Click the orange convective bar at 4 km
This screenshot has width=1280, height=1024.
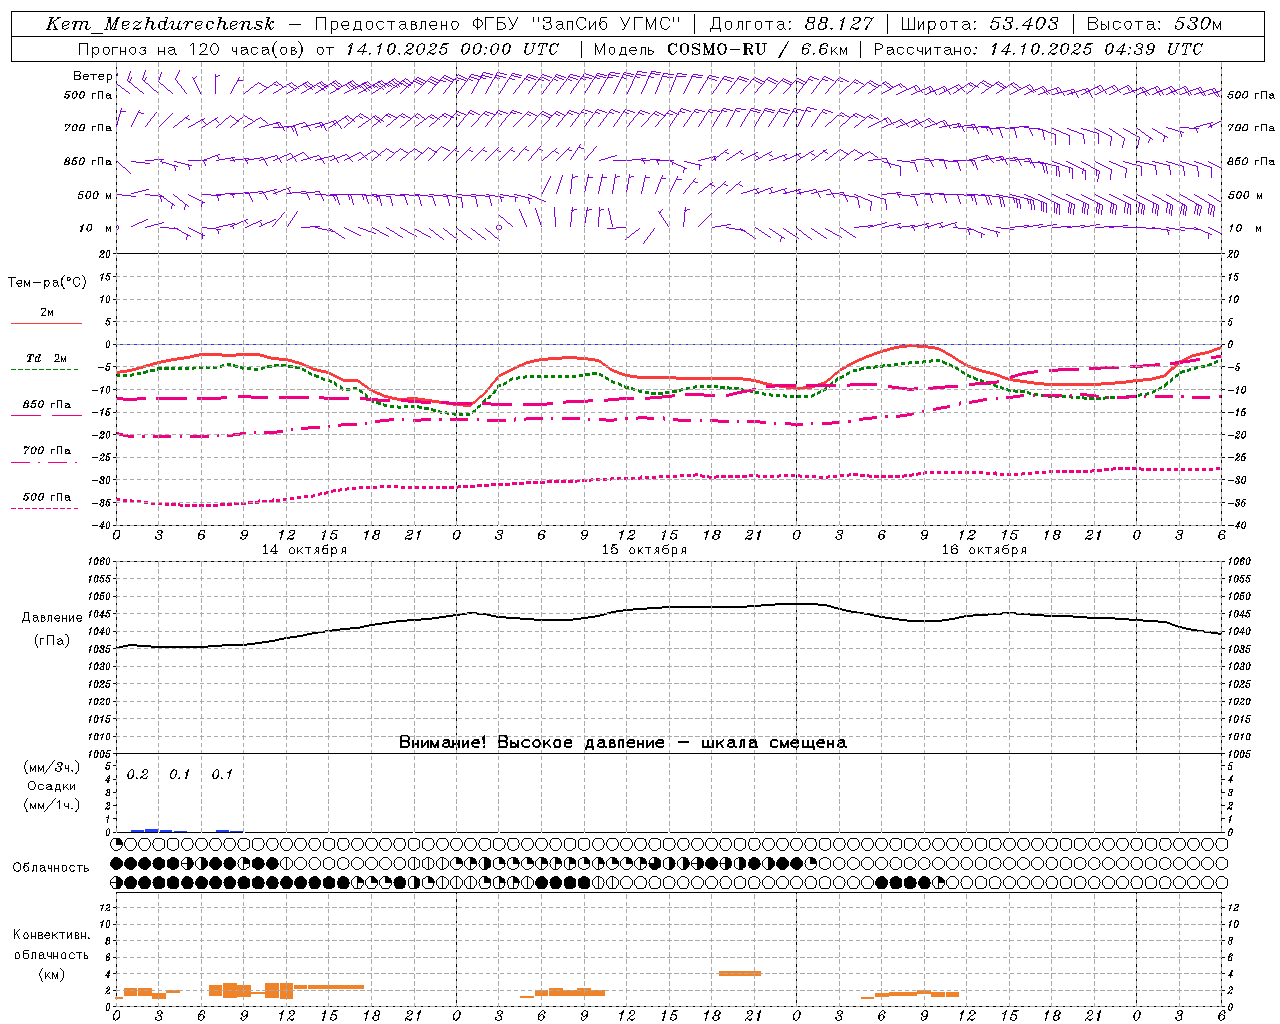[x=740, y=973]
